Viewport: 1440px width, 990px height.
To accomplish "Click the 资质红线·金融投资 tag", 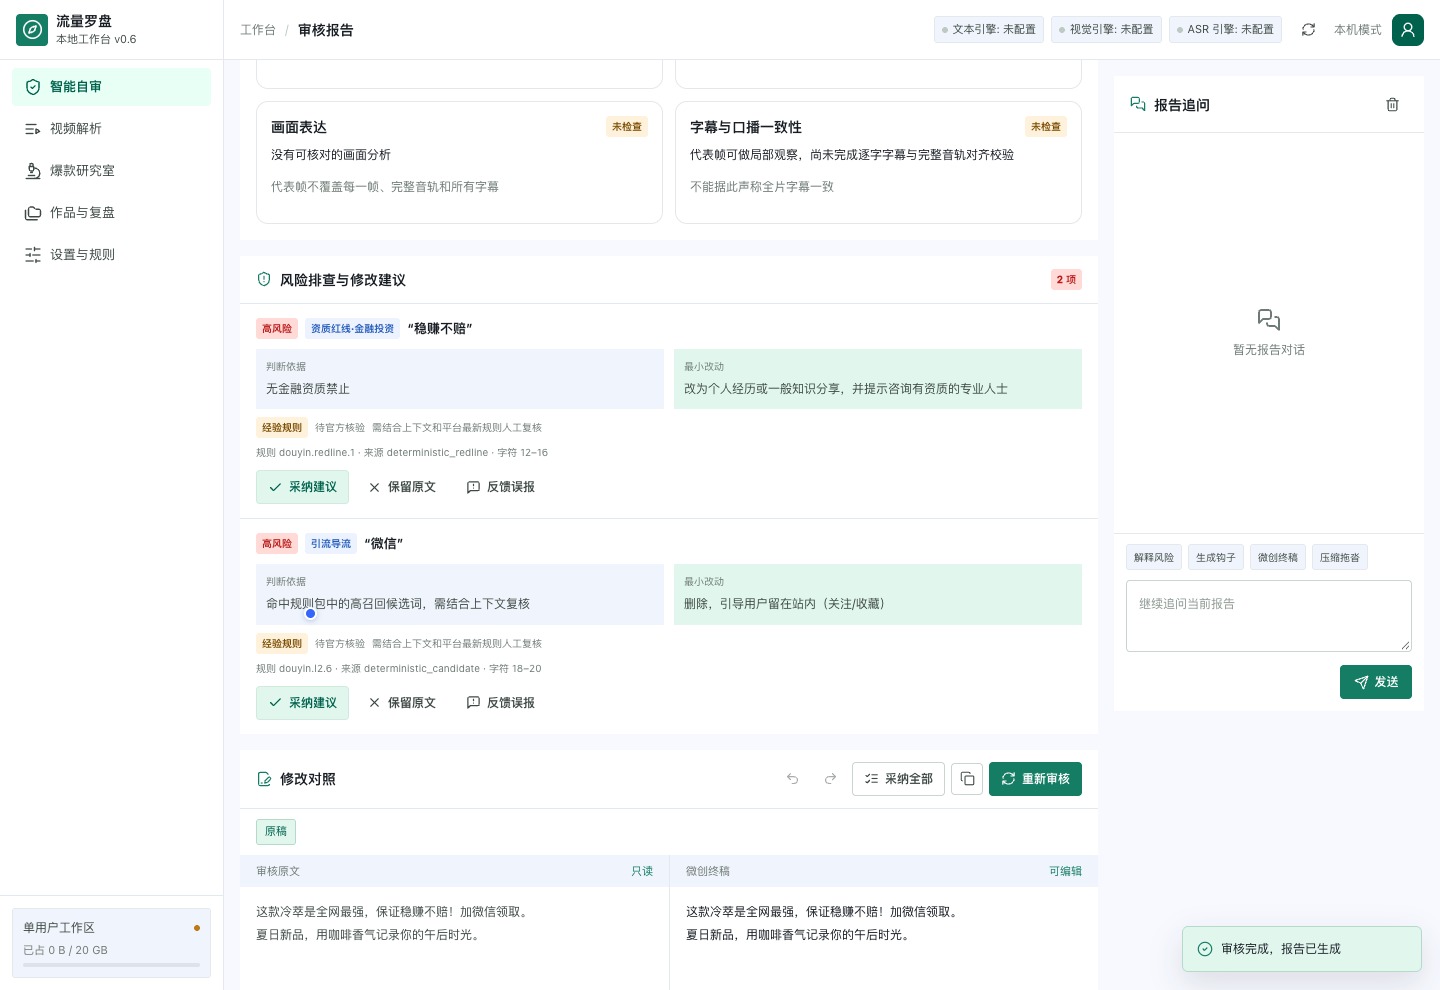I will pyautogui.click(x=352, y=329).
